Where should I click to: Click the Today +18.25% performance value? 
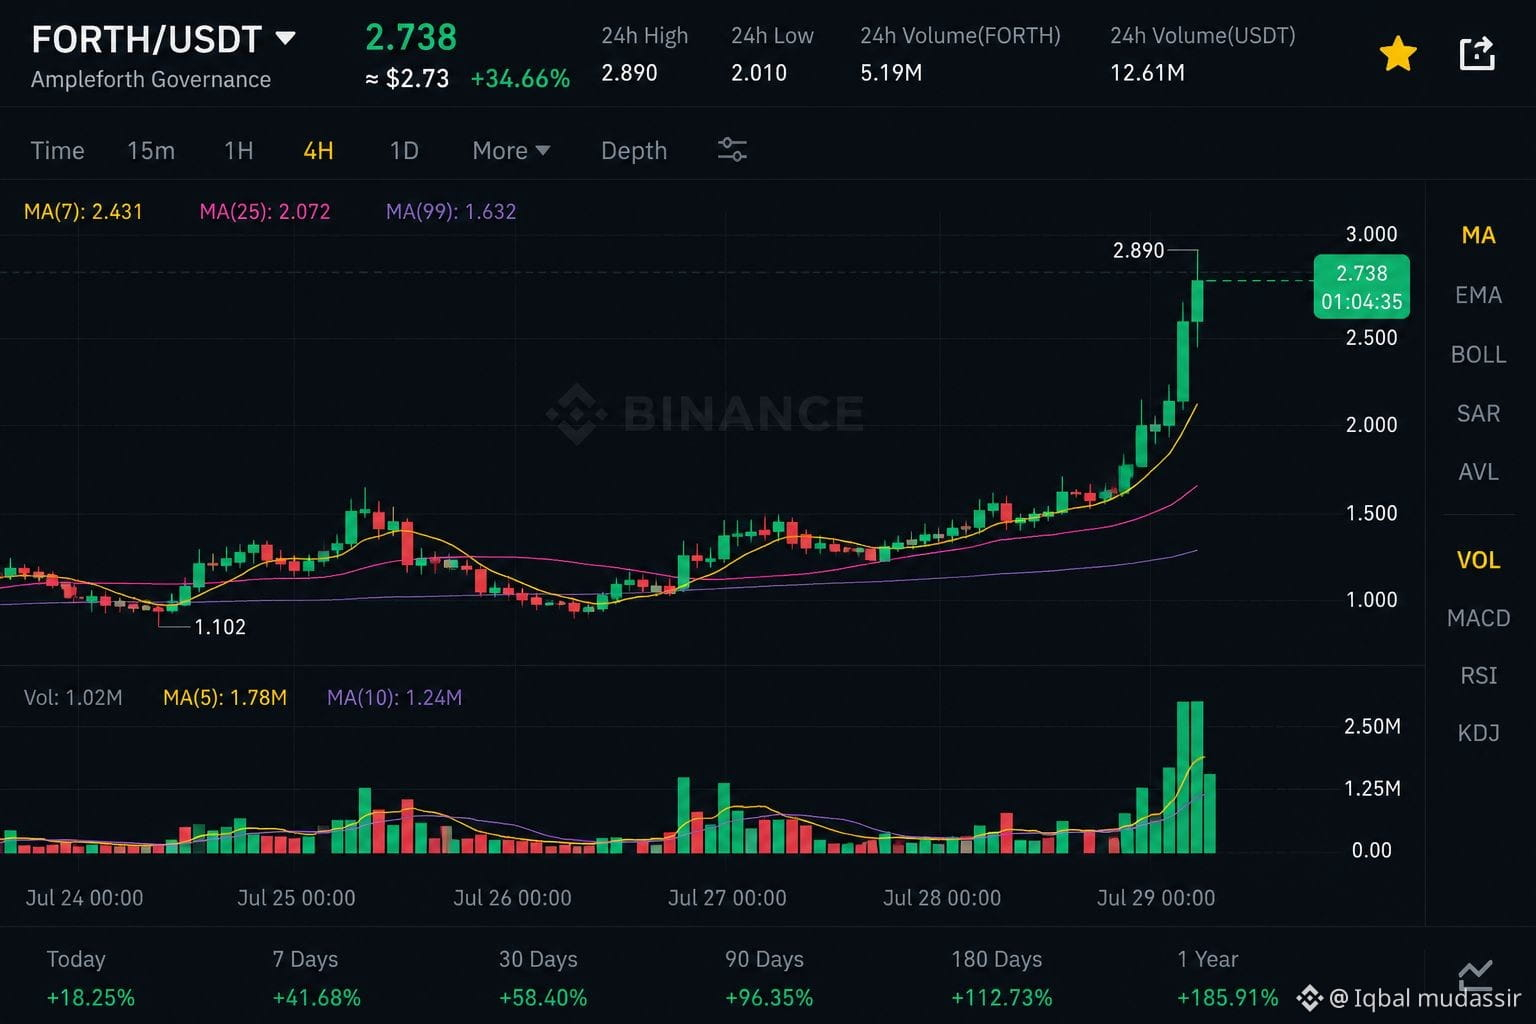[90, 998]
